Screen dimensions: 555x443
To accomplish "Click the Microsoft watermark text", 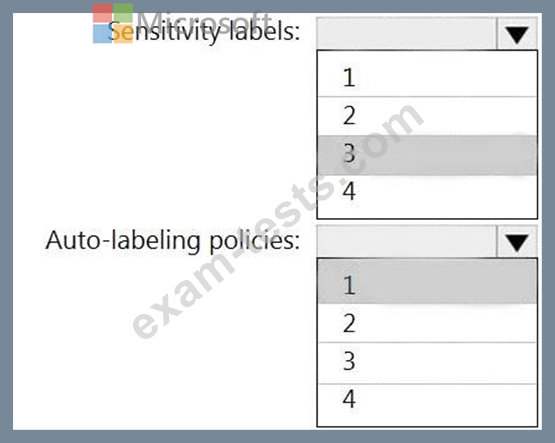I will (x=204, y=22).
